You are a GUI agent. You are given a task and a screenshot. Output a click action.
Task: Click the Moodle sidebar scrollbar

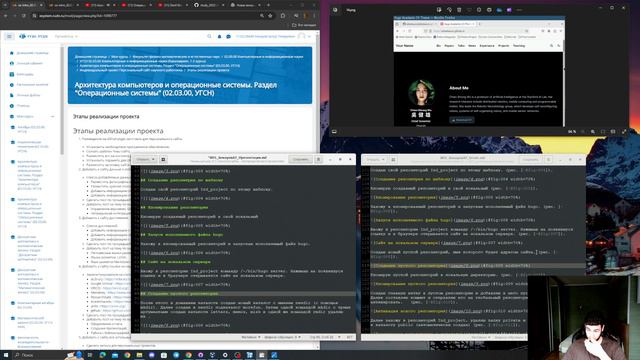pos(62,100)
